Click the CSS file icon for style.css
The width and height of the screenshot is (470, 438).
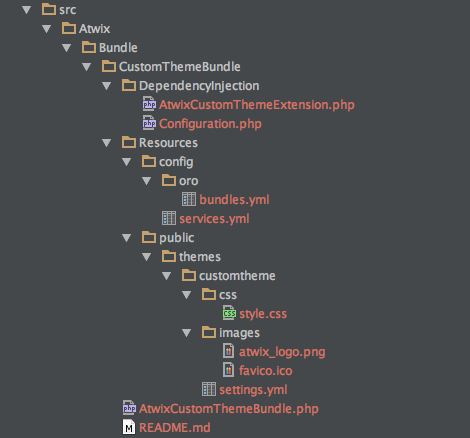coord(229,313)
